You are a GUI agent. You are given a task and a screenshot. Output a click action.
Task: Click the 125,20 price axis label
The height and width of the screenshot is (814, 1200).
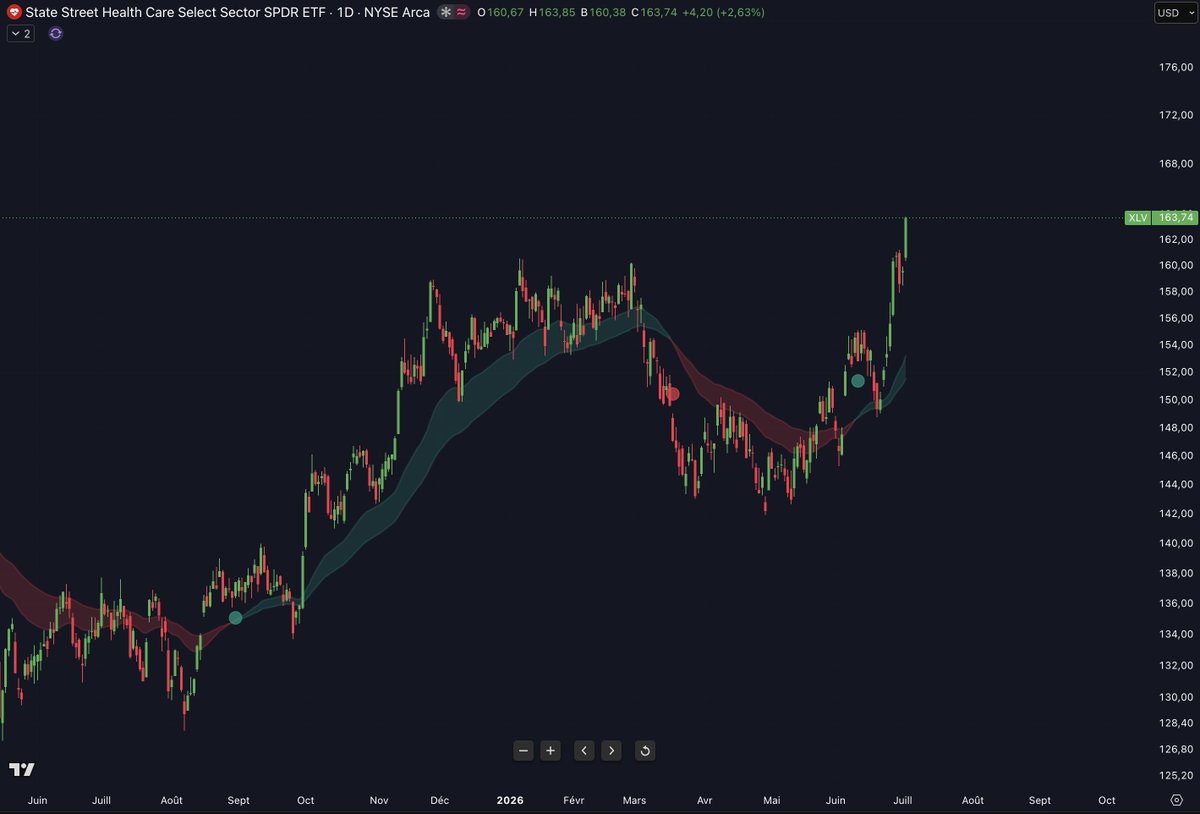click(1175, 775)
